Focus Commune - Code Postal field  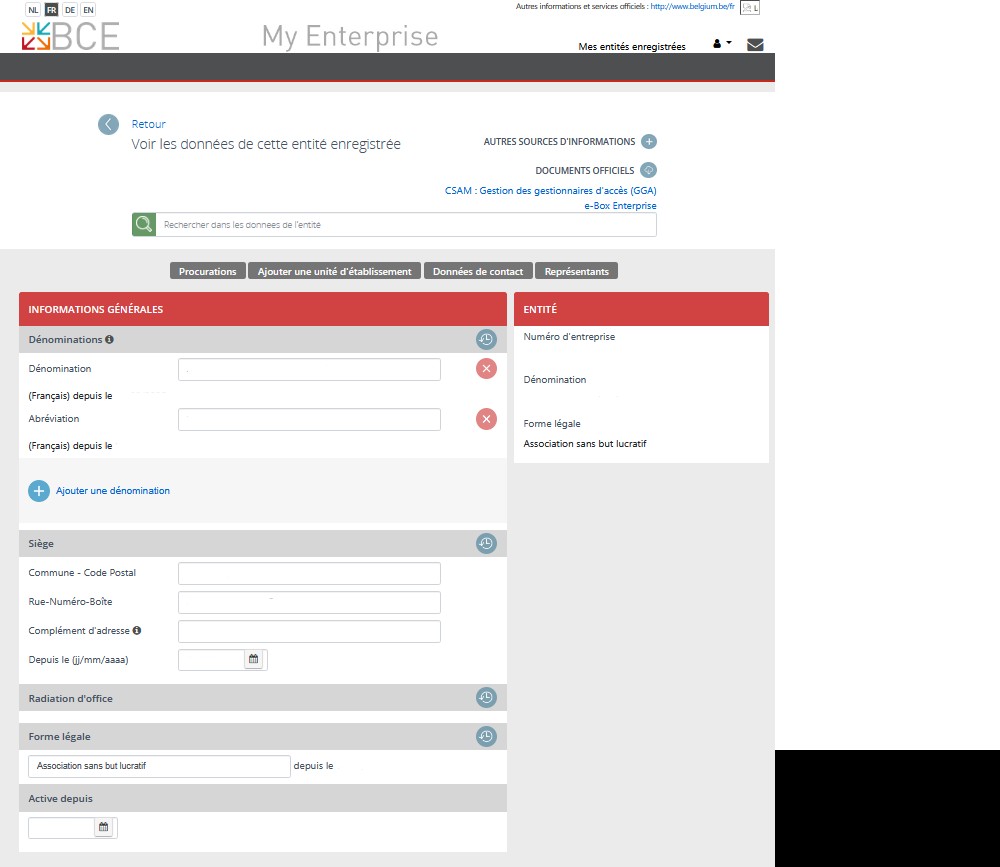[x=309, y=574]
